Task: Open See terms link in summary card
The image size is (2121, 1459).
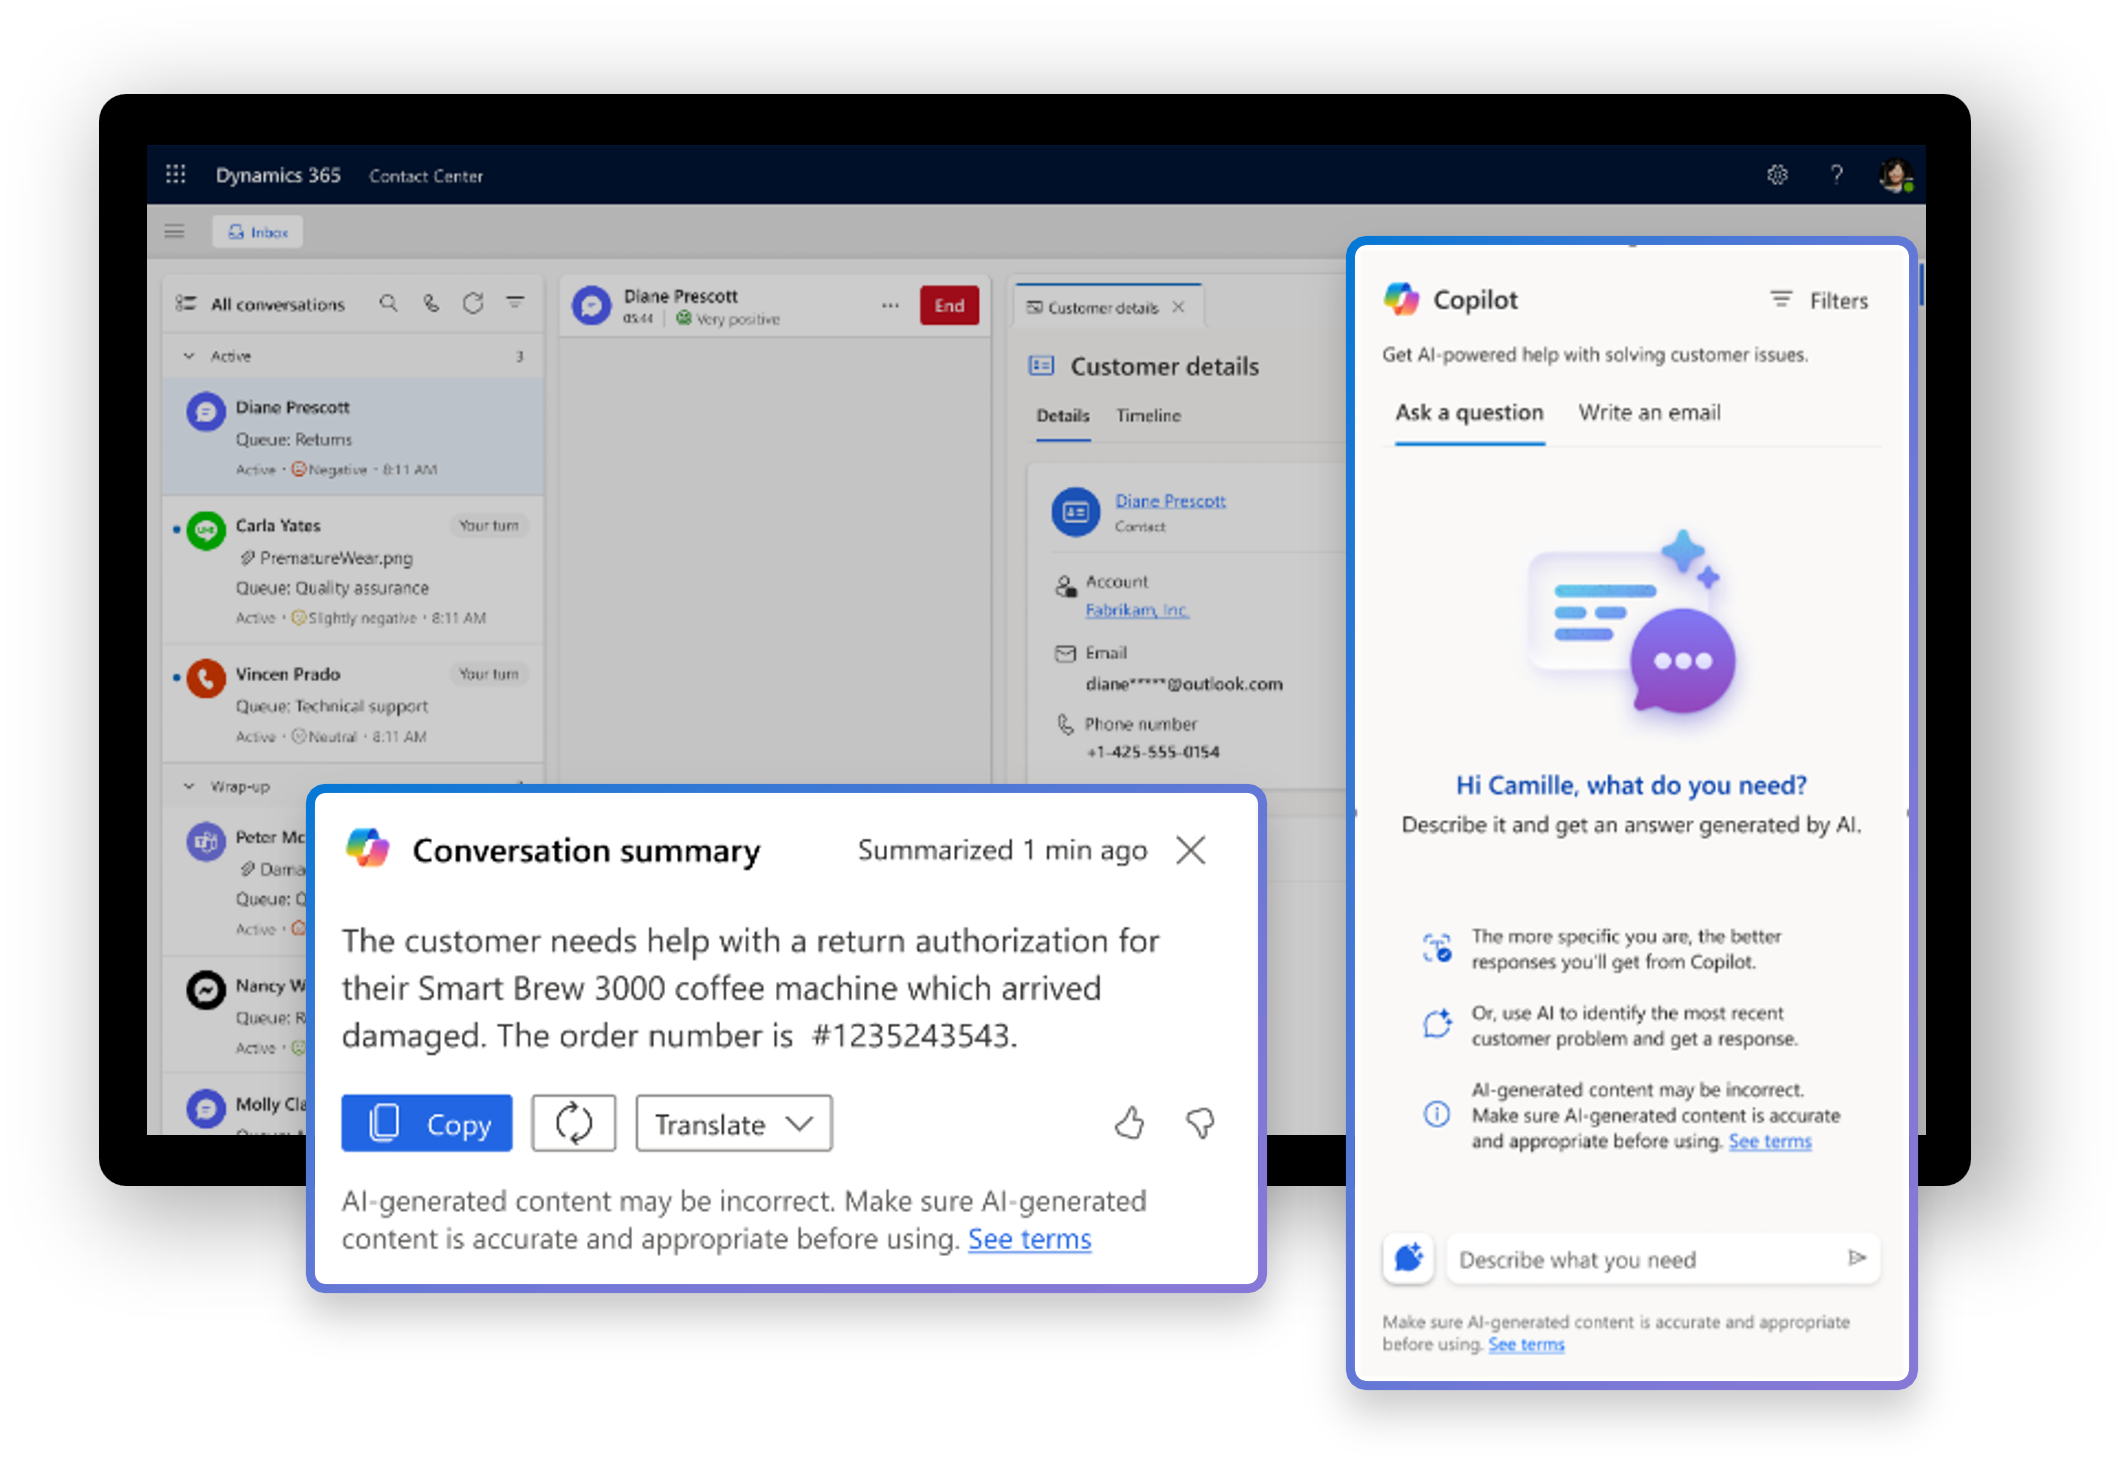Action: tap(1029, 1239)
